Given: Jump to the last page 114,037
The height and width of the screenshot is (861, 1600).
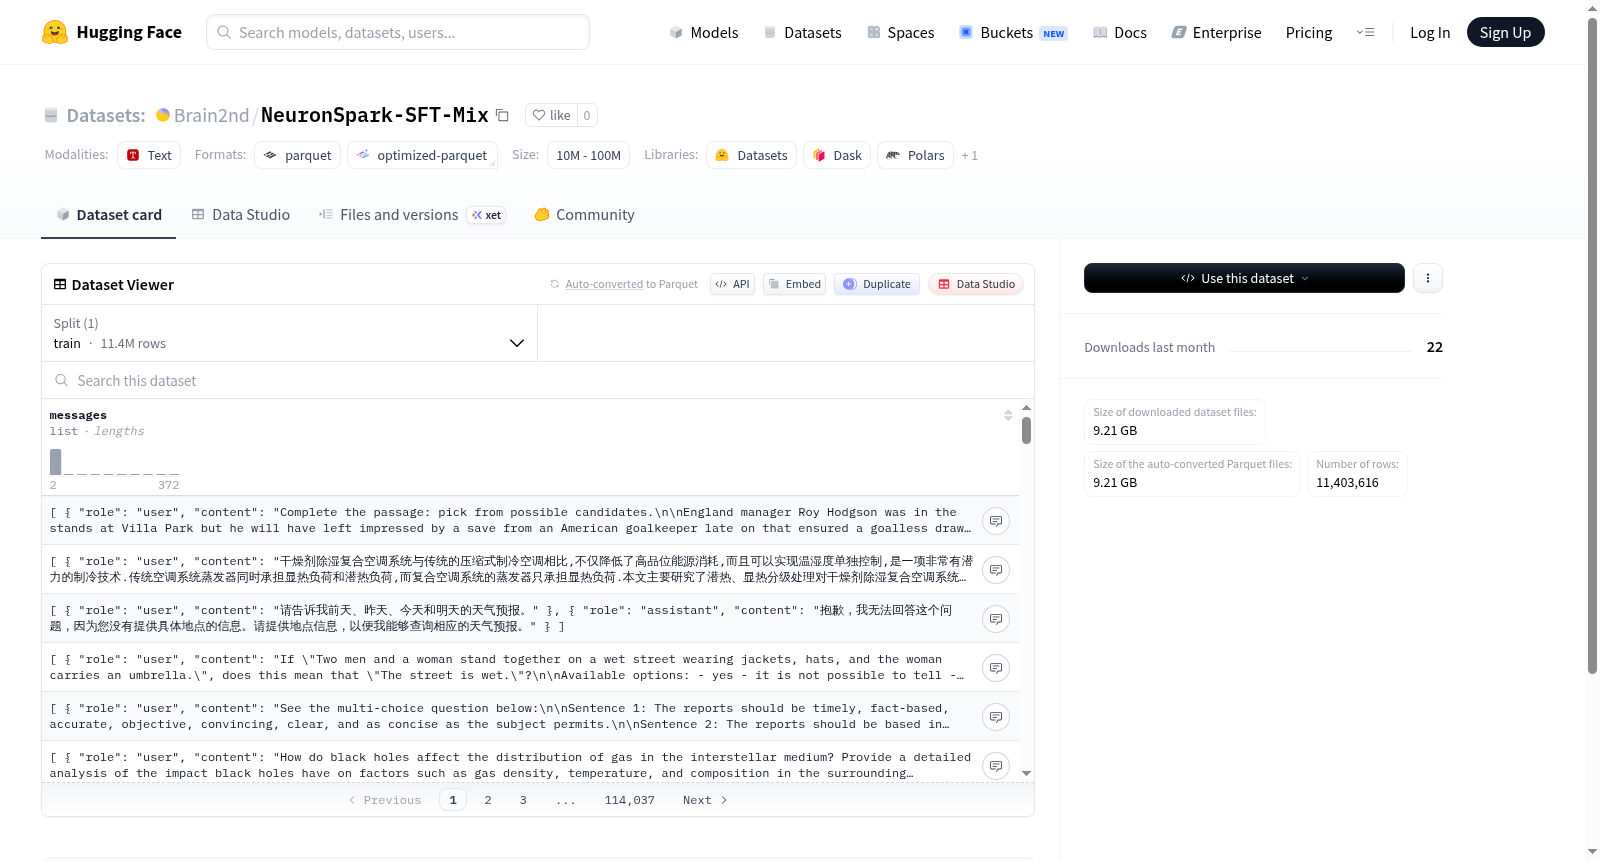Looking at the screenshot, I should click(x=629, y=800).
